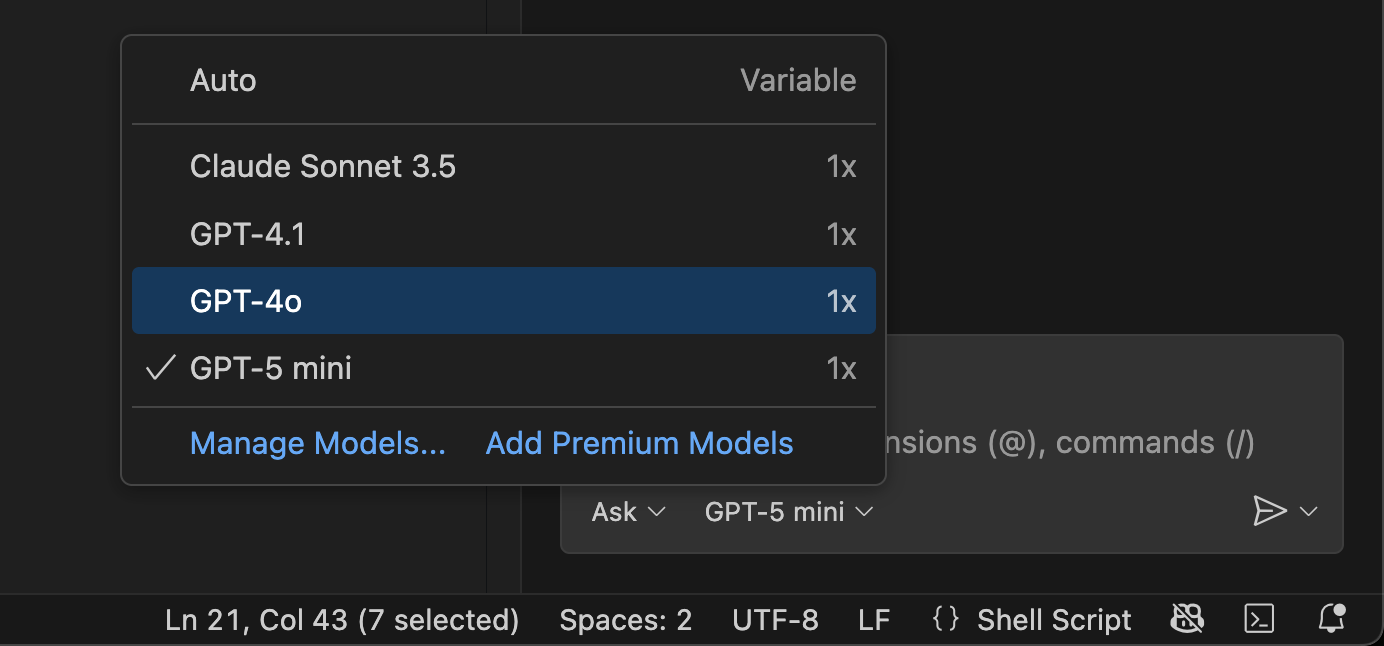Click the terminal icon in status bar
Viewport: 1384px width, 646px height.
pyautogui.click(x=1259, y=619)
